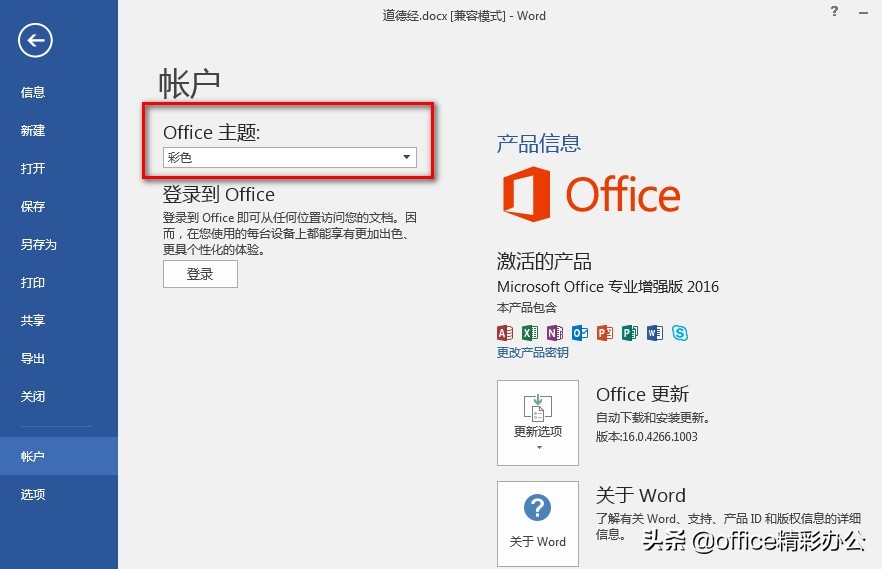Click the 版本:16.0.4266.1003 text
Screen dimensions: 882x569
[646, 436]
